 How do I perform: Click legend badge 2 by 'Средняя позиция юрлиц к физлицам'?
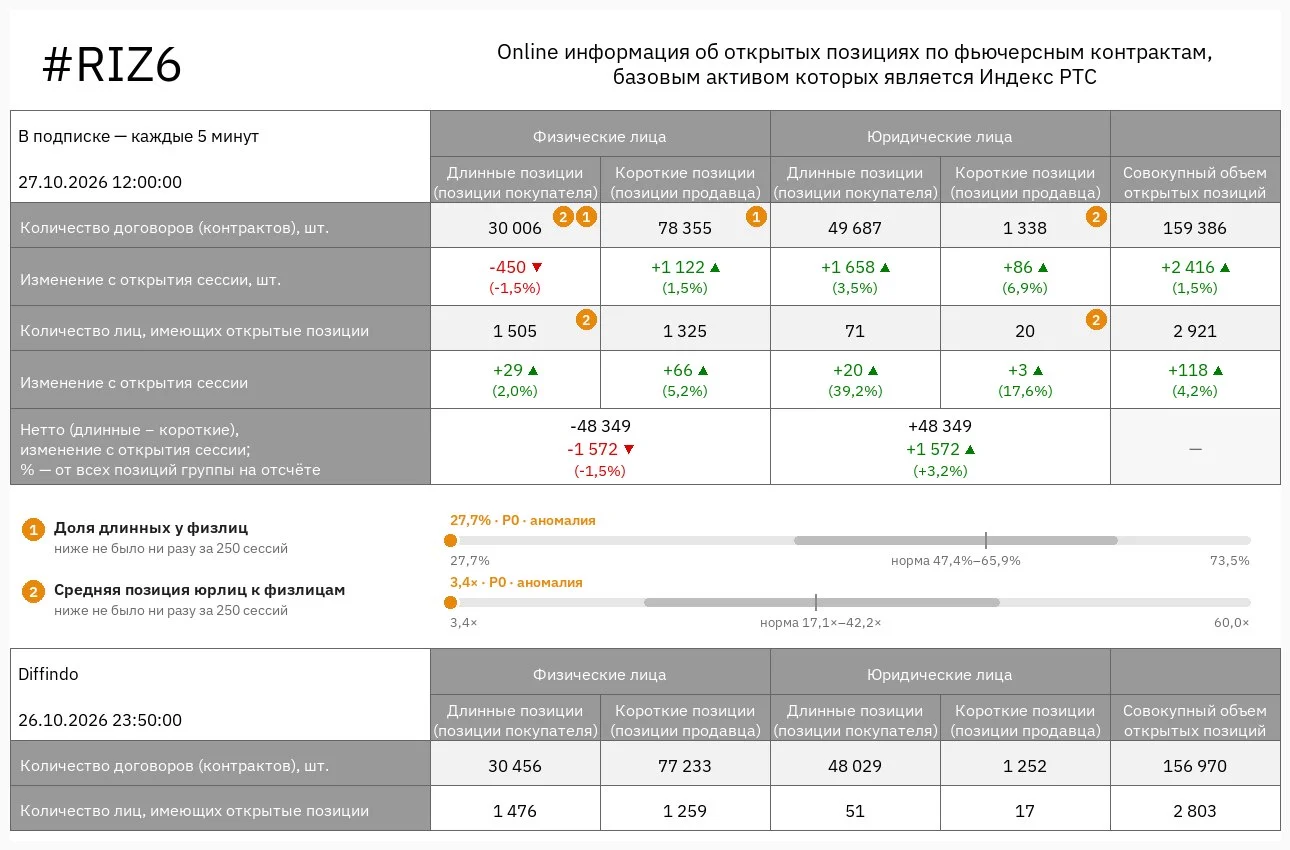click(33, 592)
